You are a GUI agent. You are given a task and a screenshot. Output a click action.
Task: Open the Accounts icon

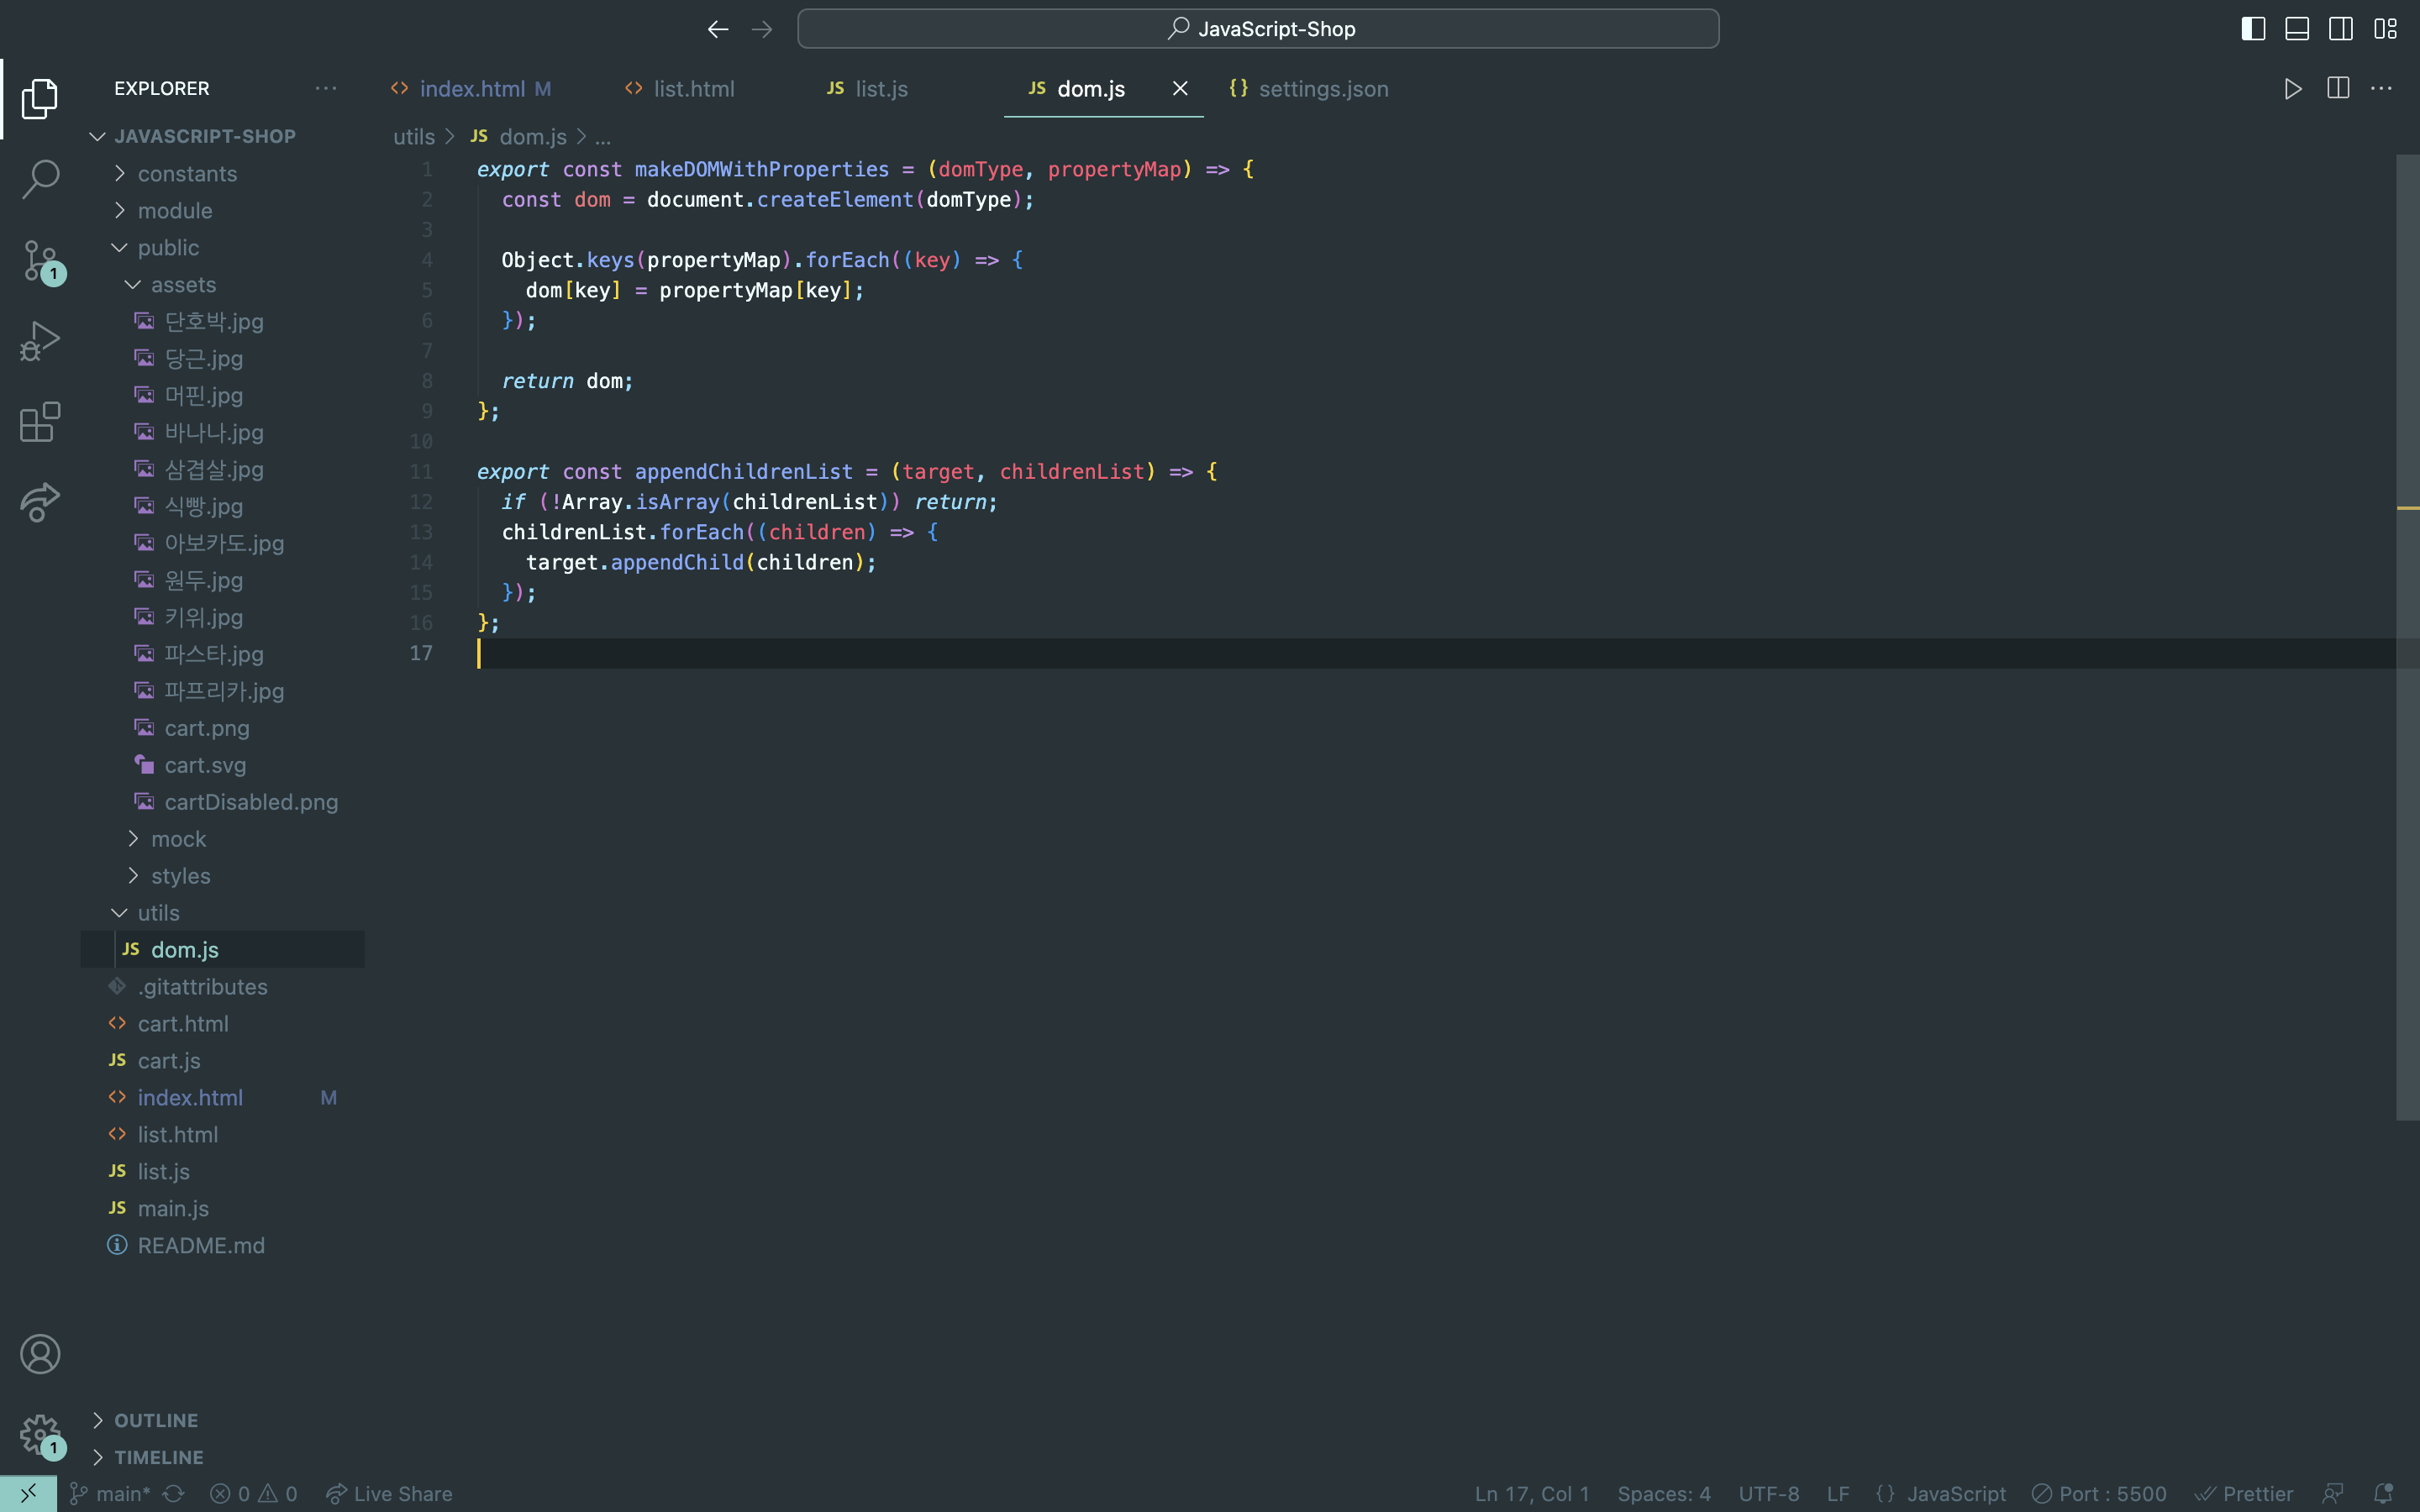tap(40, 1354)
